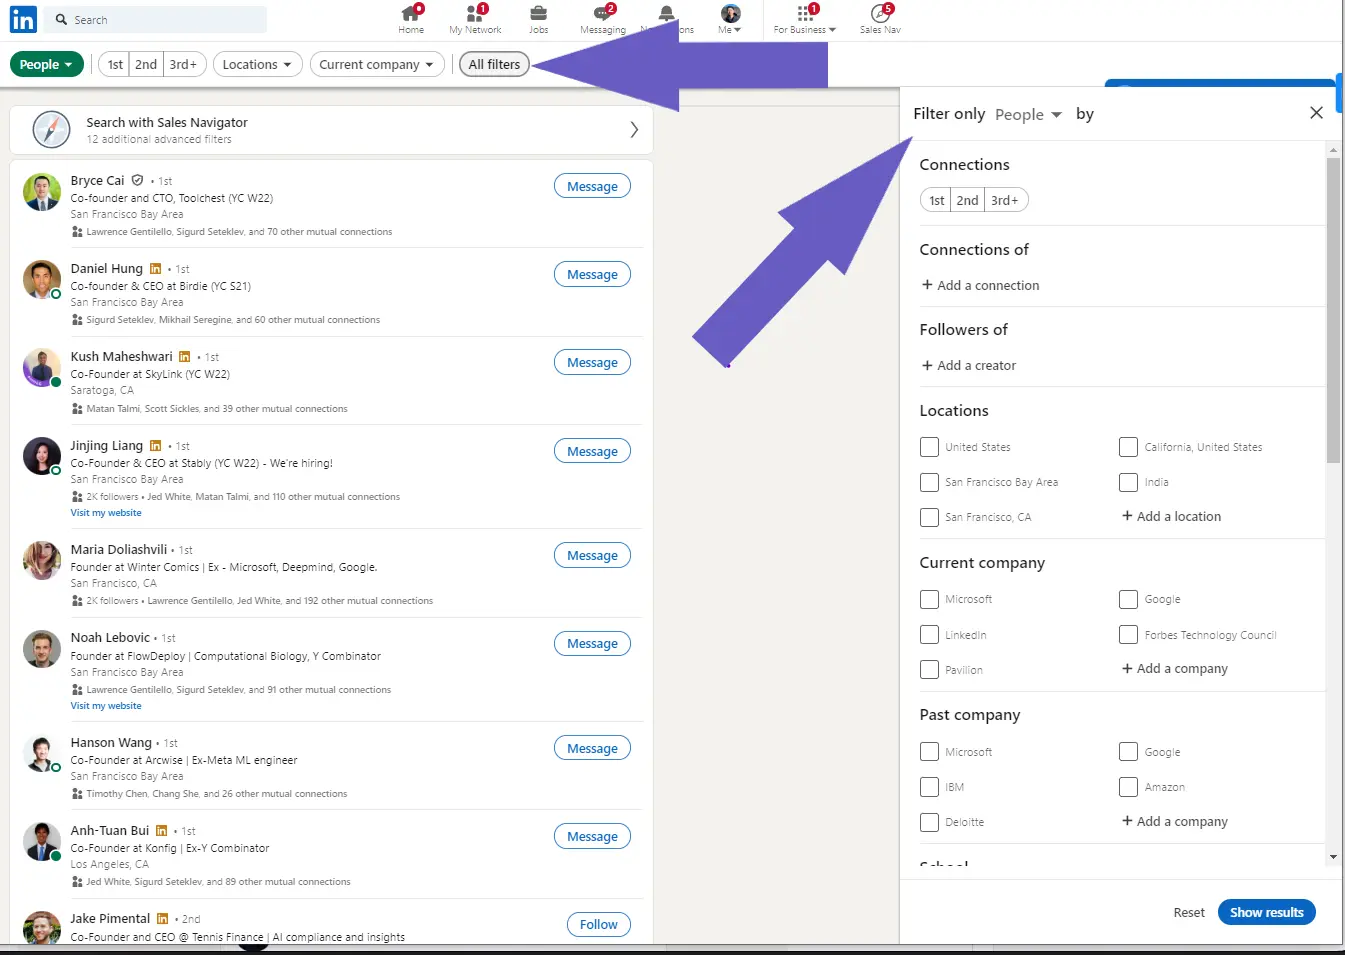This screenshot has width=1345, height=955.
Task: Open the Me profile menu
Action: [730, 19]
